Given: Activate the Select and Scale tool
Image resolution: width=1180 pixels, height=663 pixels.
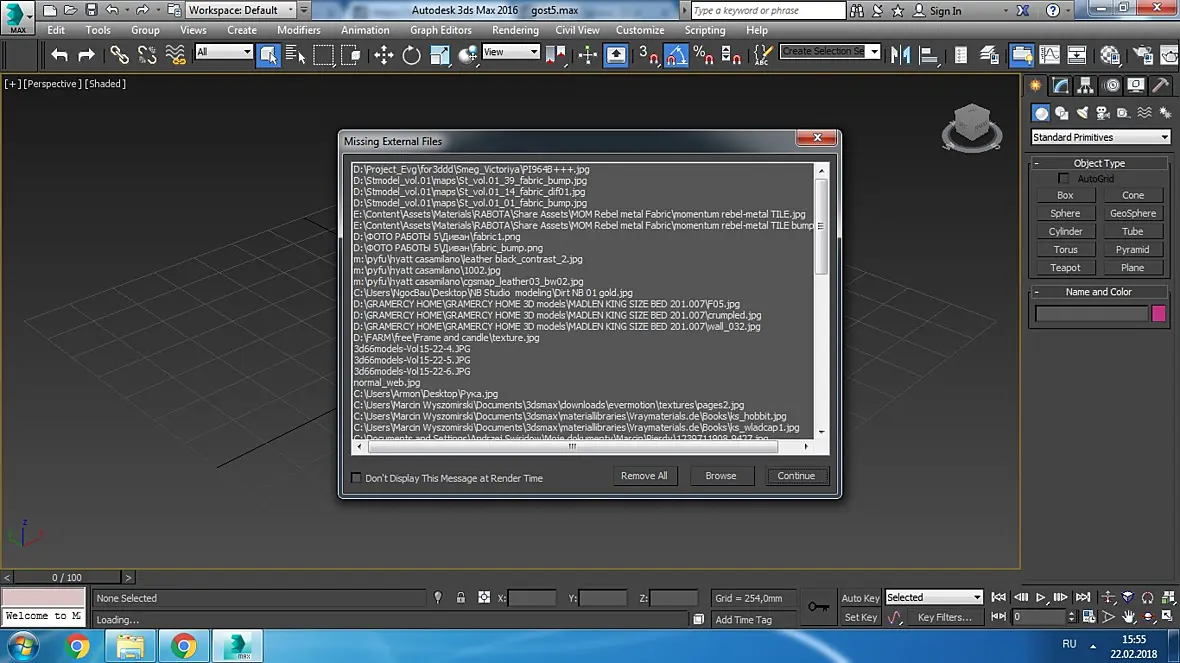Looking at the screenshot, I should tap(439, 54).
